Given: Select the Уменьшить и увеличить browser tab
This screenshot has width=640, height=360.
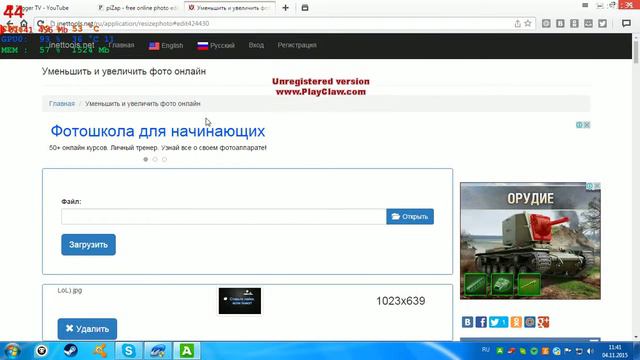Looking at the screenshot, I should click(x=230, y=8).
